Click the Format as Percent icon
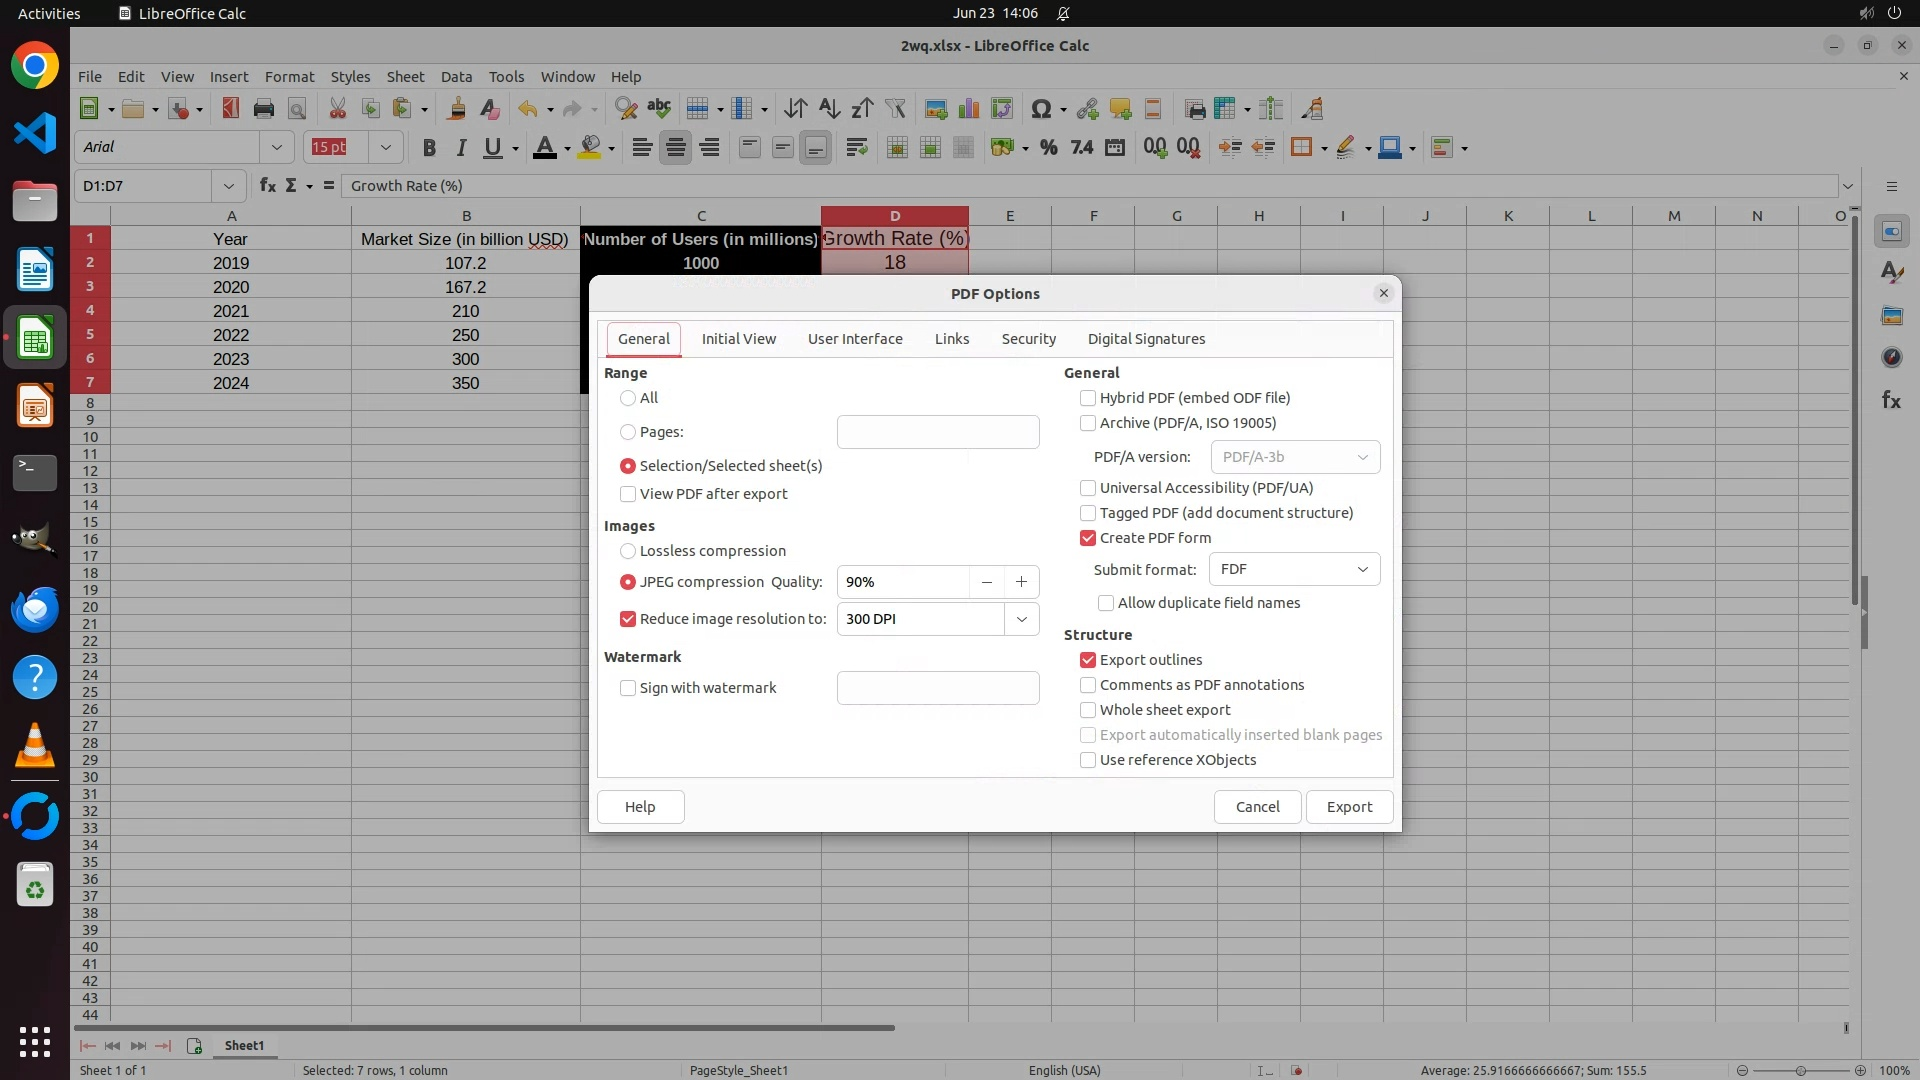Viewport: 1920px width, 1080px height. [1048, 148]
